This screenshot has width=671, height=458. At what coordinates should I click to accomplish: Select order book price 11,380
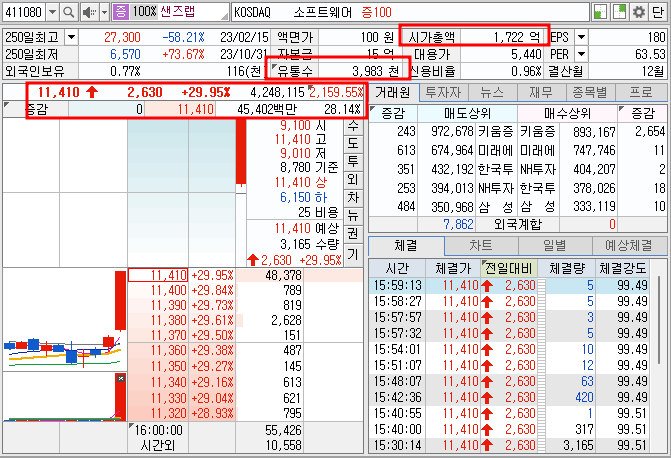tap(157, 321)
